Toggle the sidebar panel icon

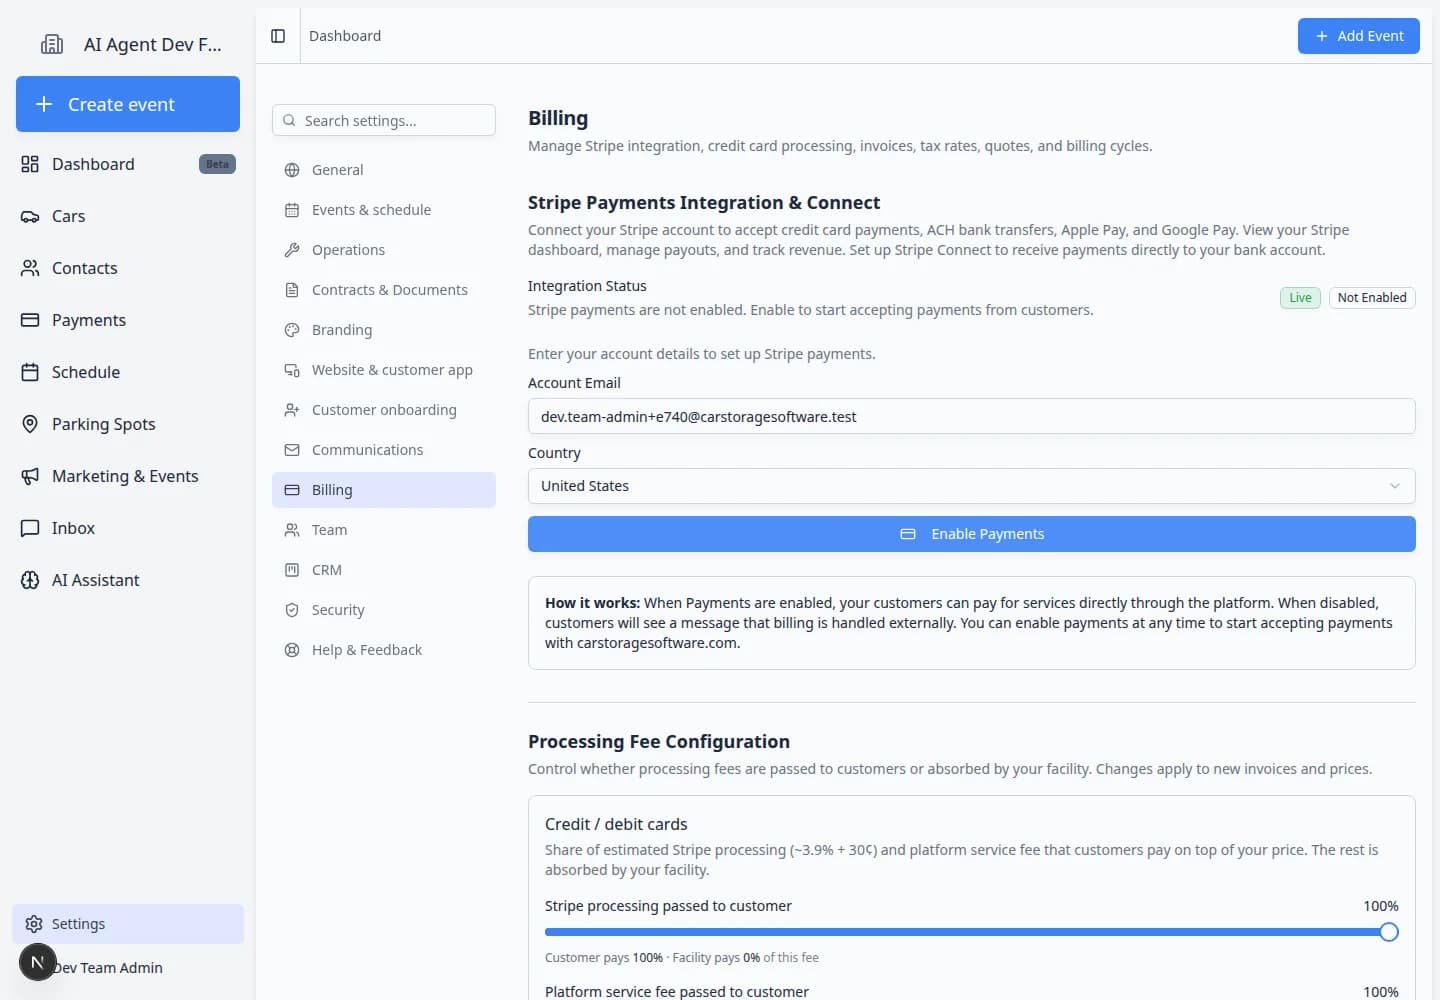pos(278,36)
